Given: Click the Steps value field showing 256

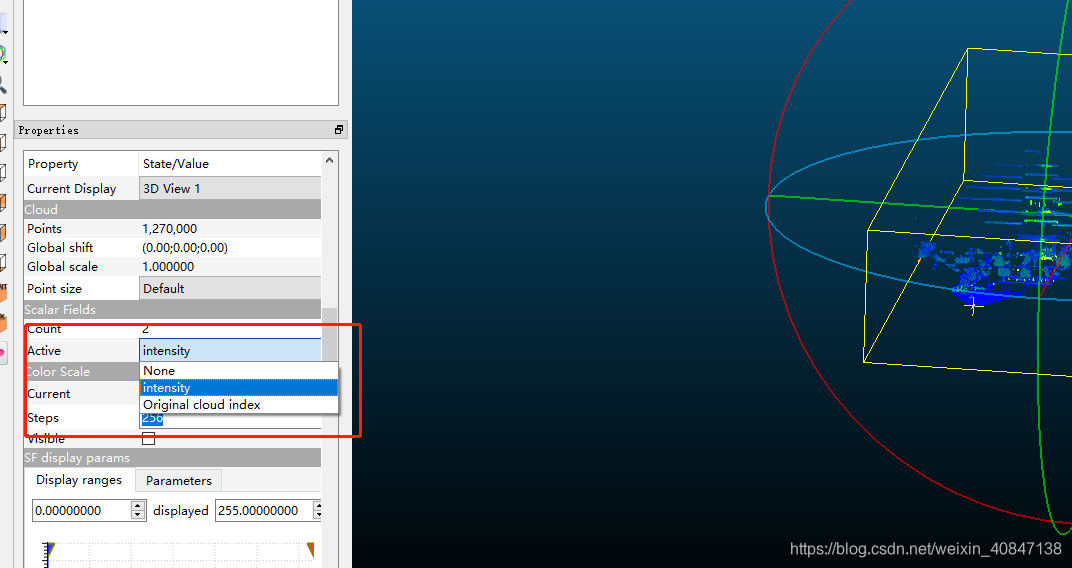Looking at the screenshot, I should point(230,418).
